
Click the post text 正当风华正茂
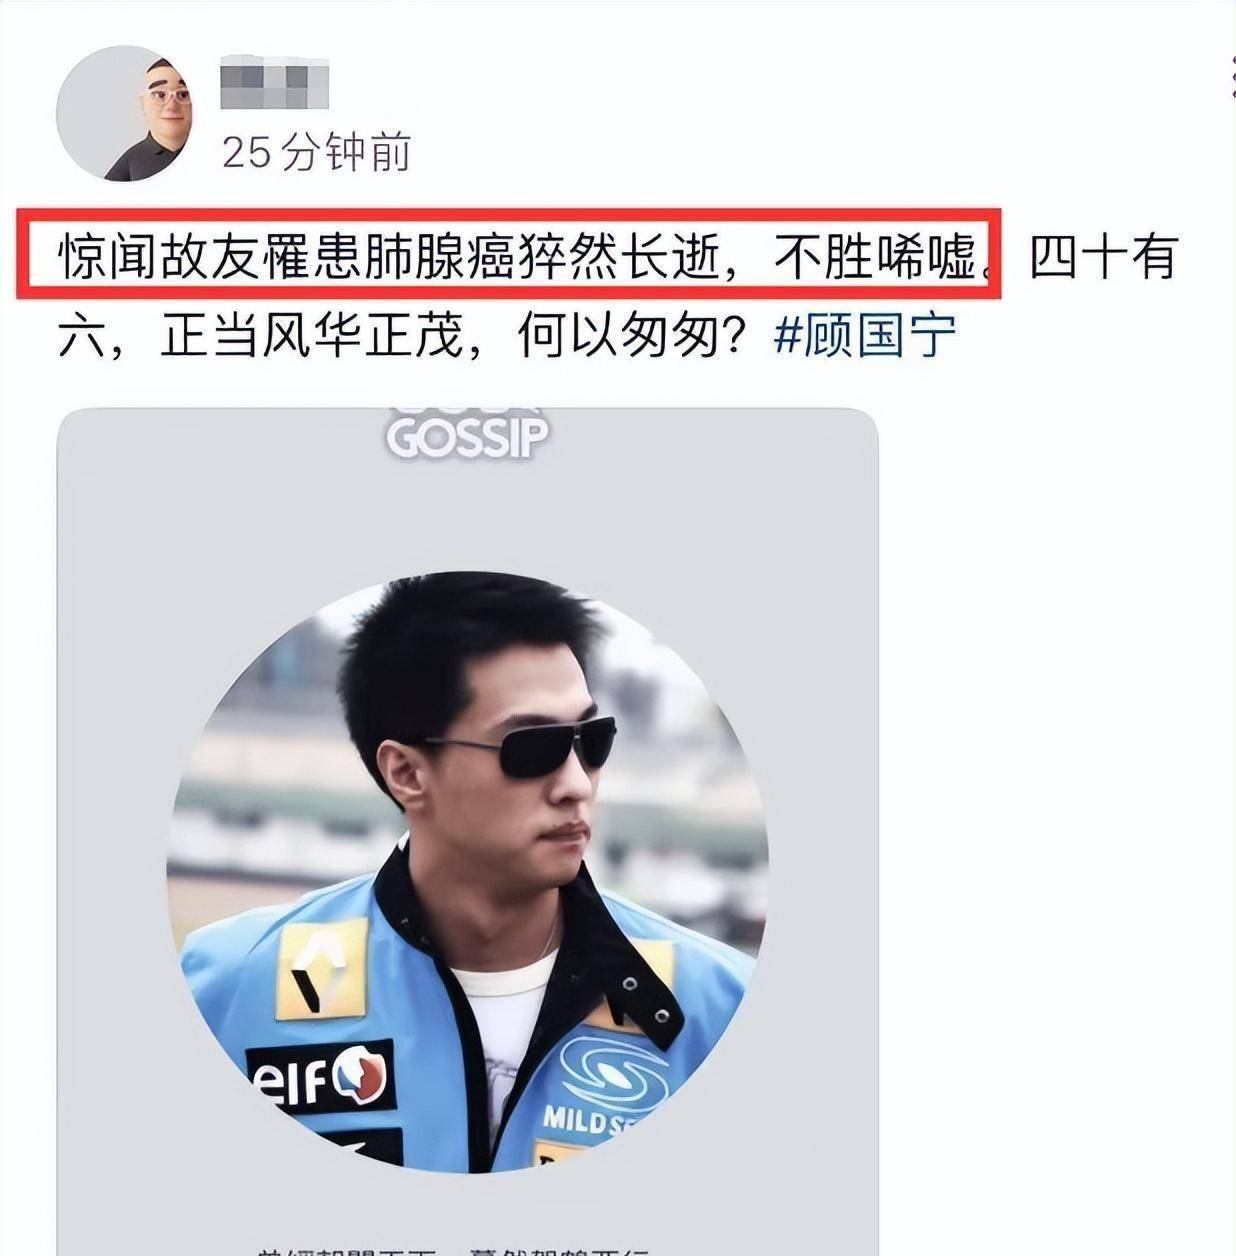311,337
